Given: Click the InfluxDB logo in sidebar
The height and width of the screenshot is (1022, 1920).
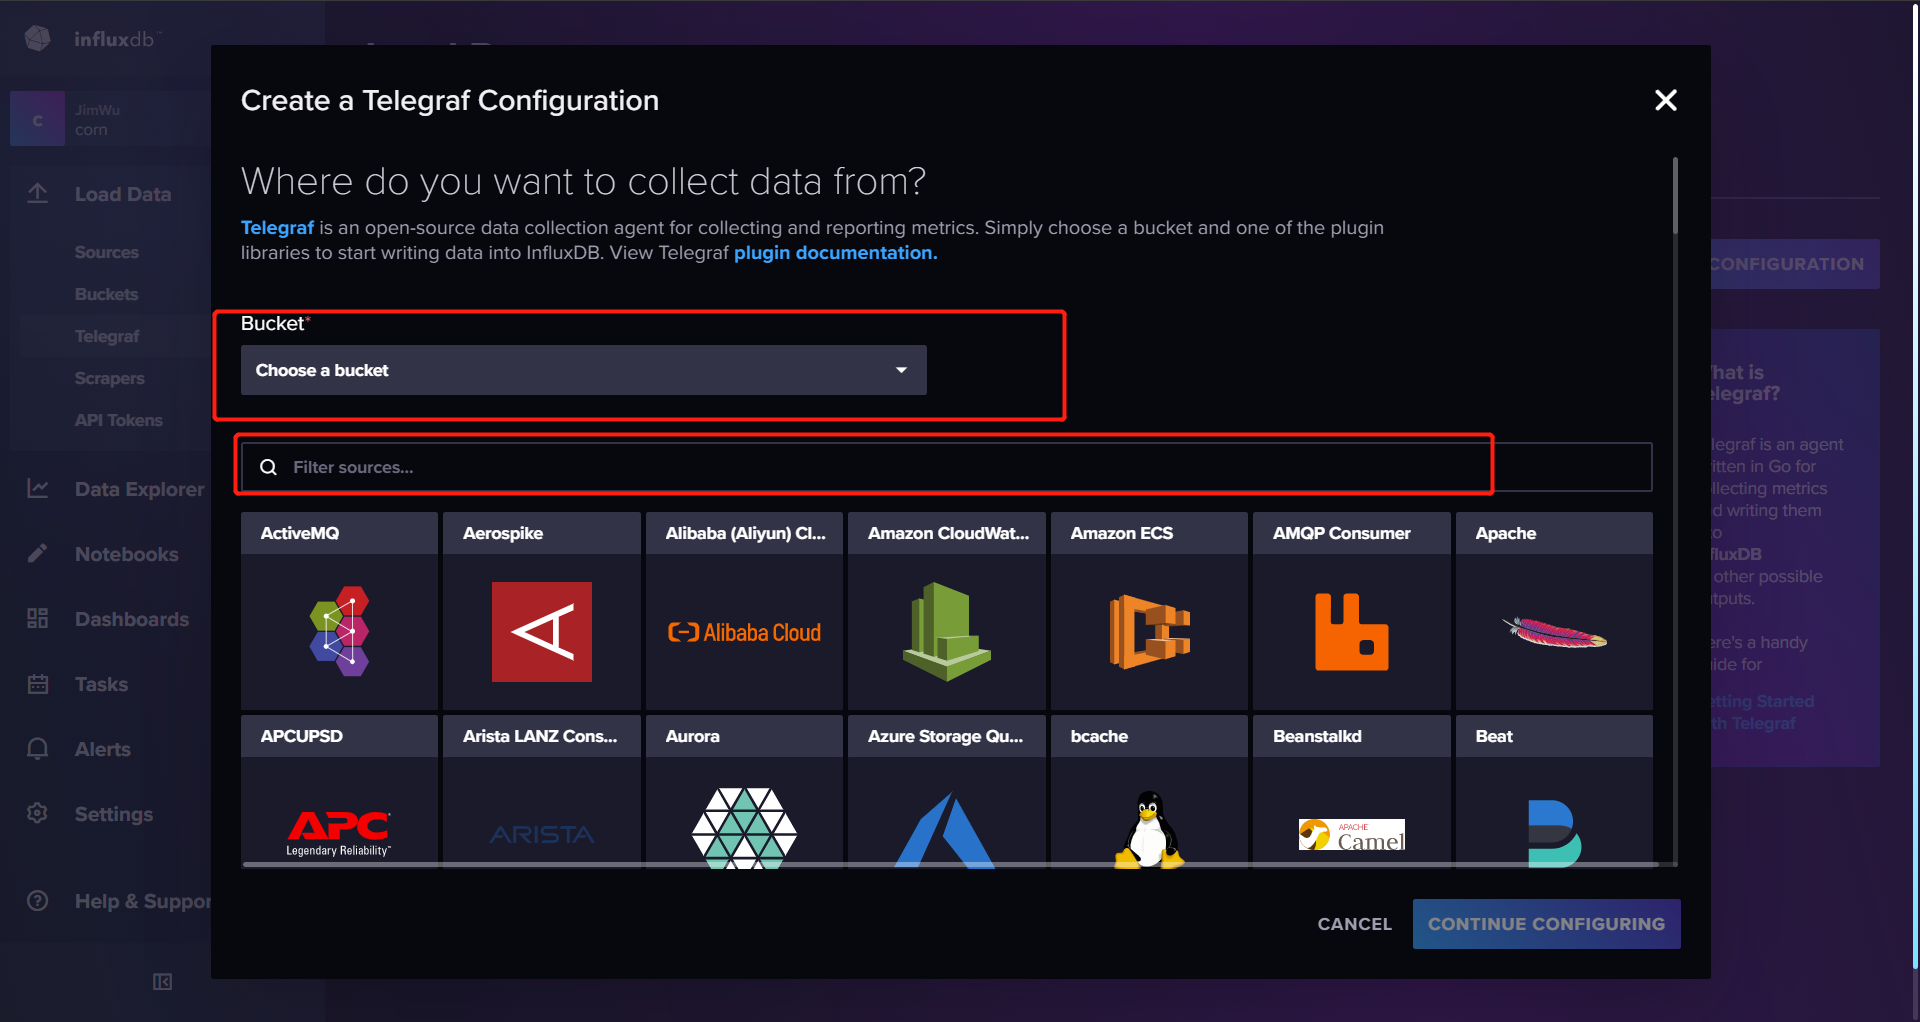Looking at the screenshot, I should [38, 38].
